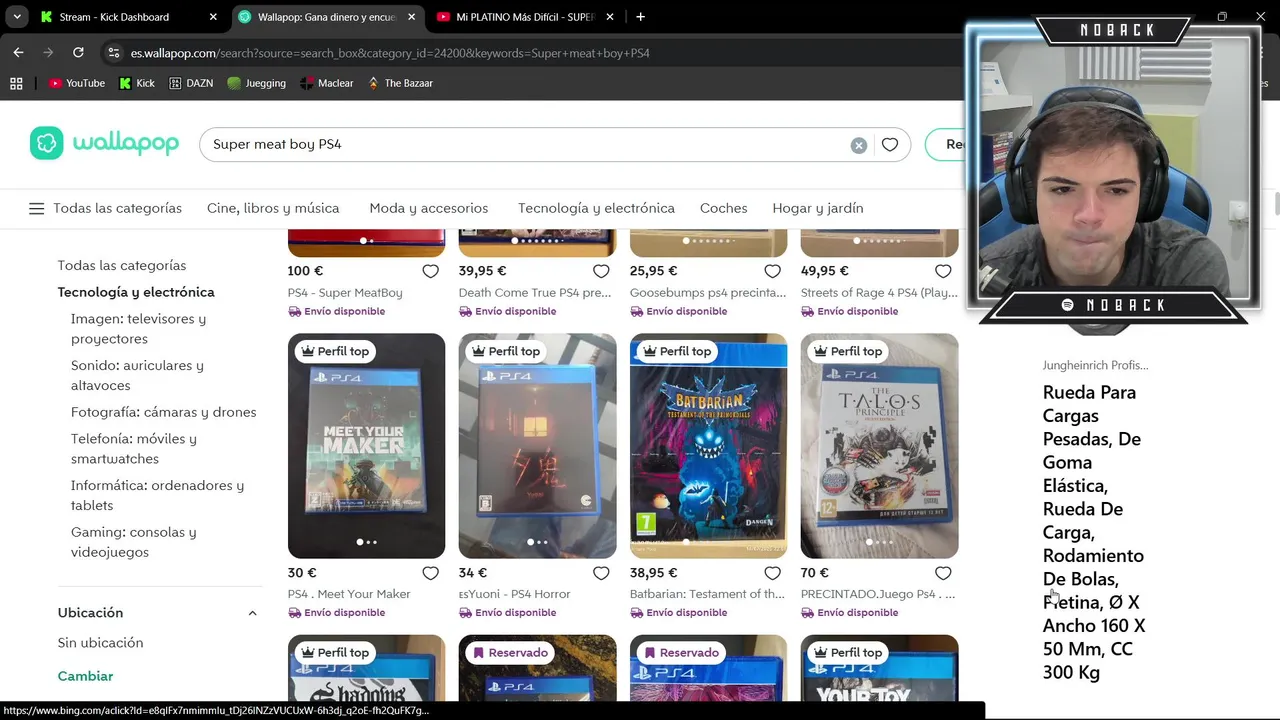Favorite the Batbarian listing
Image resolution: width=1280 pixels, height=720 pixels.
pos(772,573)
